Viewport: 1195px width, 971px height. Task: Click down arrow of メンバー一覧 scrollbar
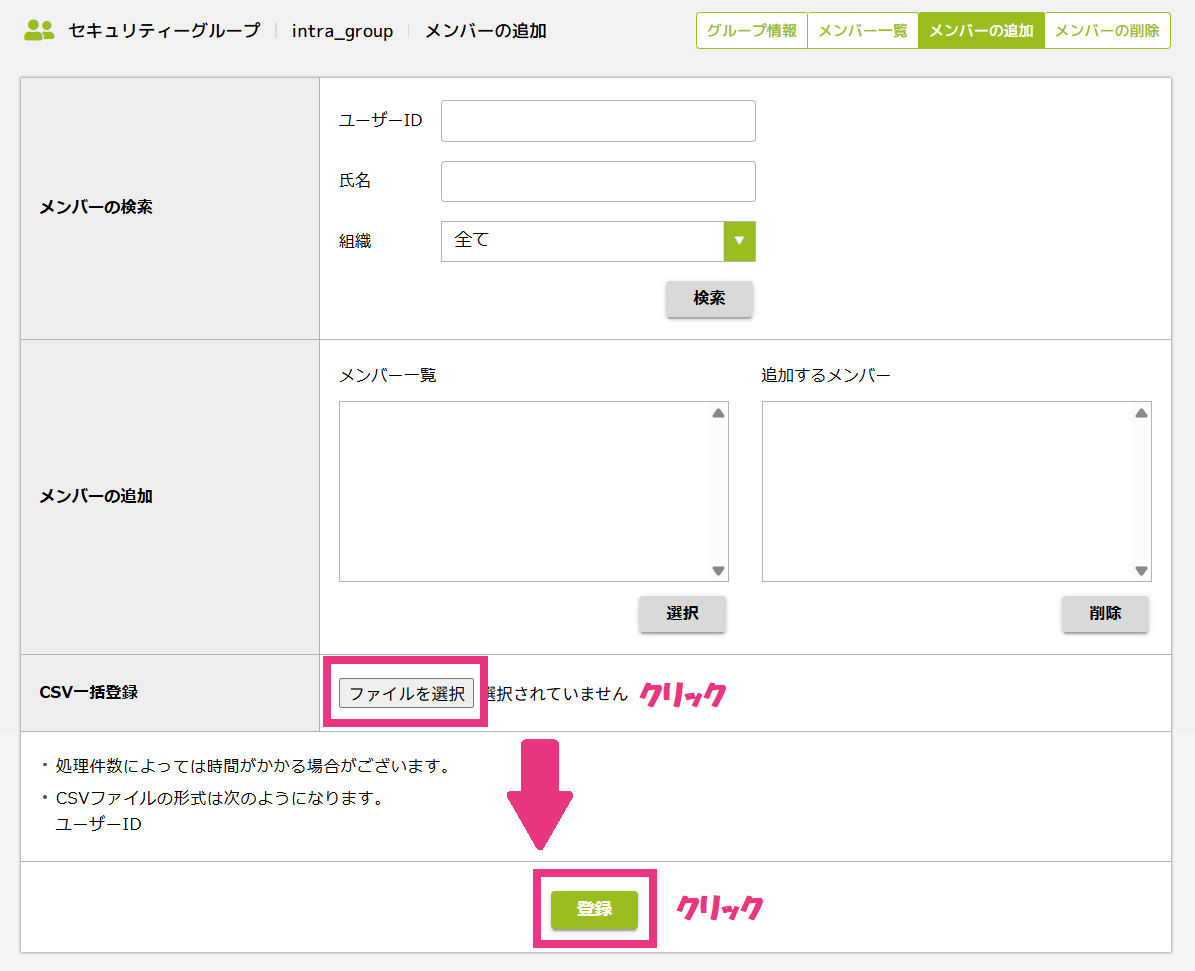(718, 570)
